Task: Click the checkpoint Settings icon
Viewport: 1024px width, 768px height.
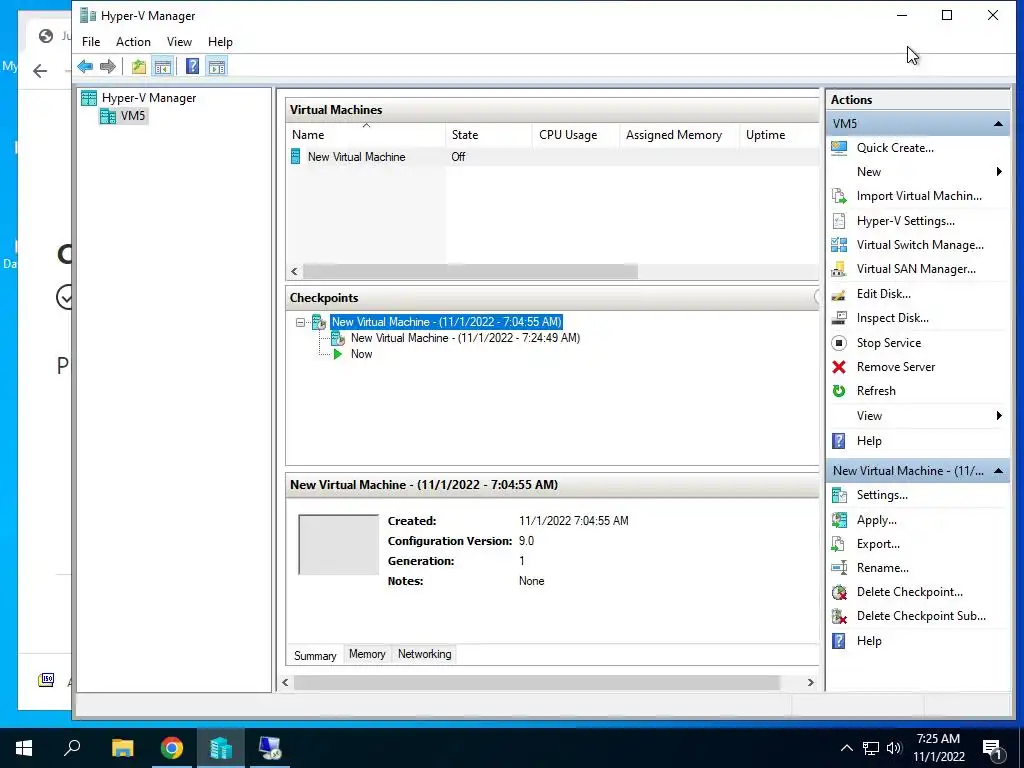Action: [x=839, y=495]
